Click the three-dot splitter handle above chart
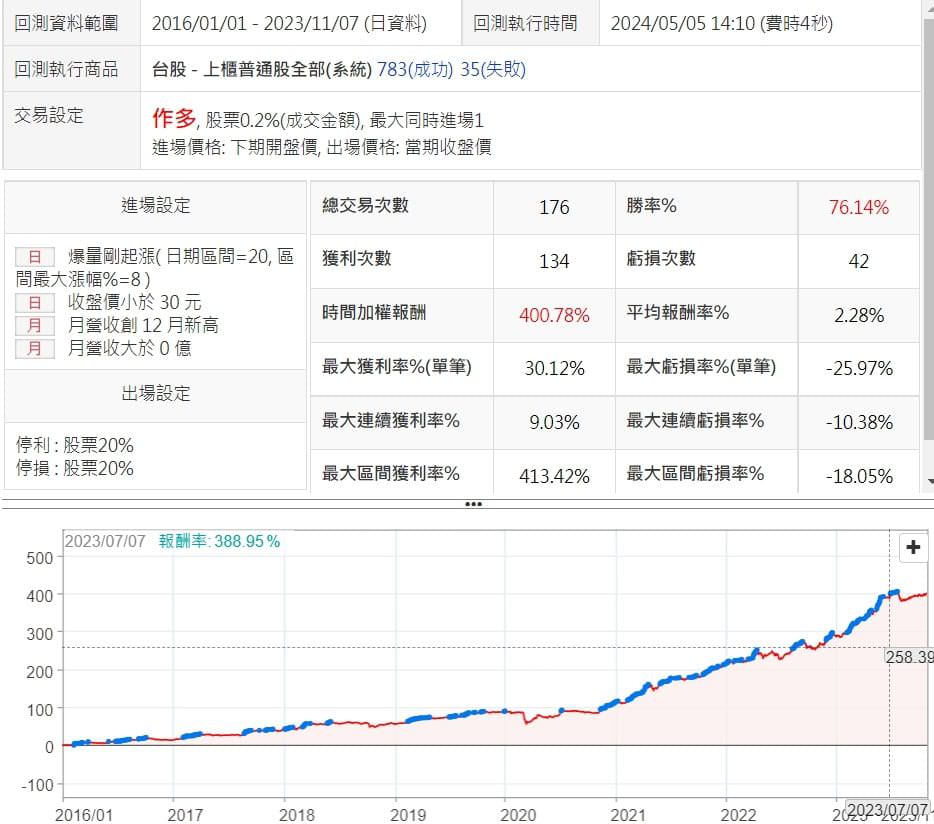Viewport: 934px width, 824px height. [473, 504]
